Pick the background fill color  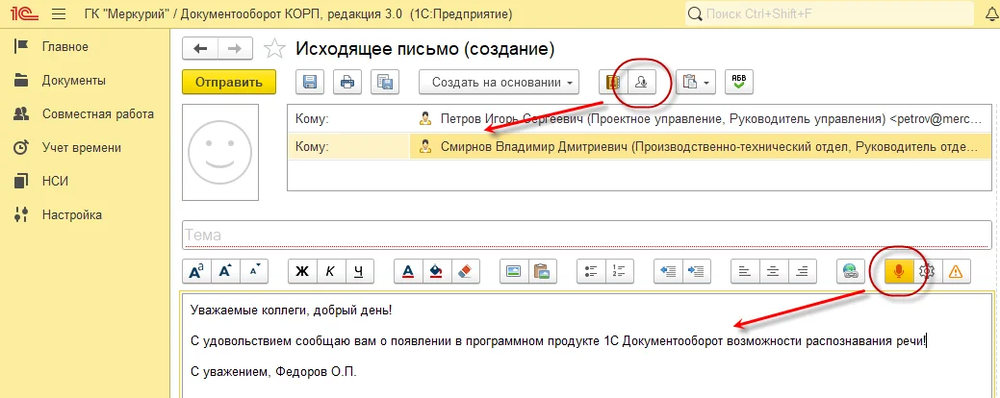(x=437, y=271)
